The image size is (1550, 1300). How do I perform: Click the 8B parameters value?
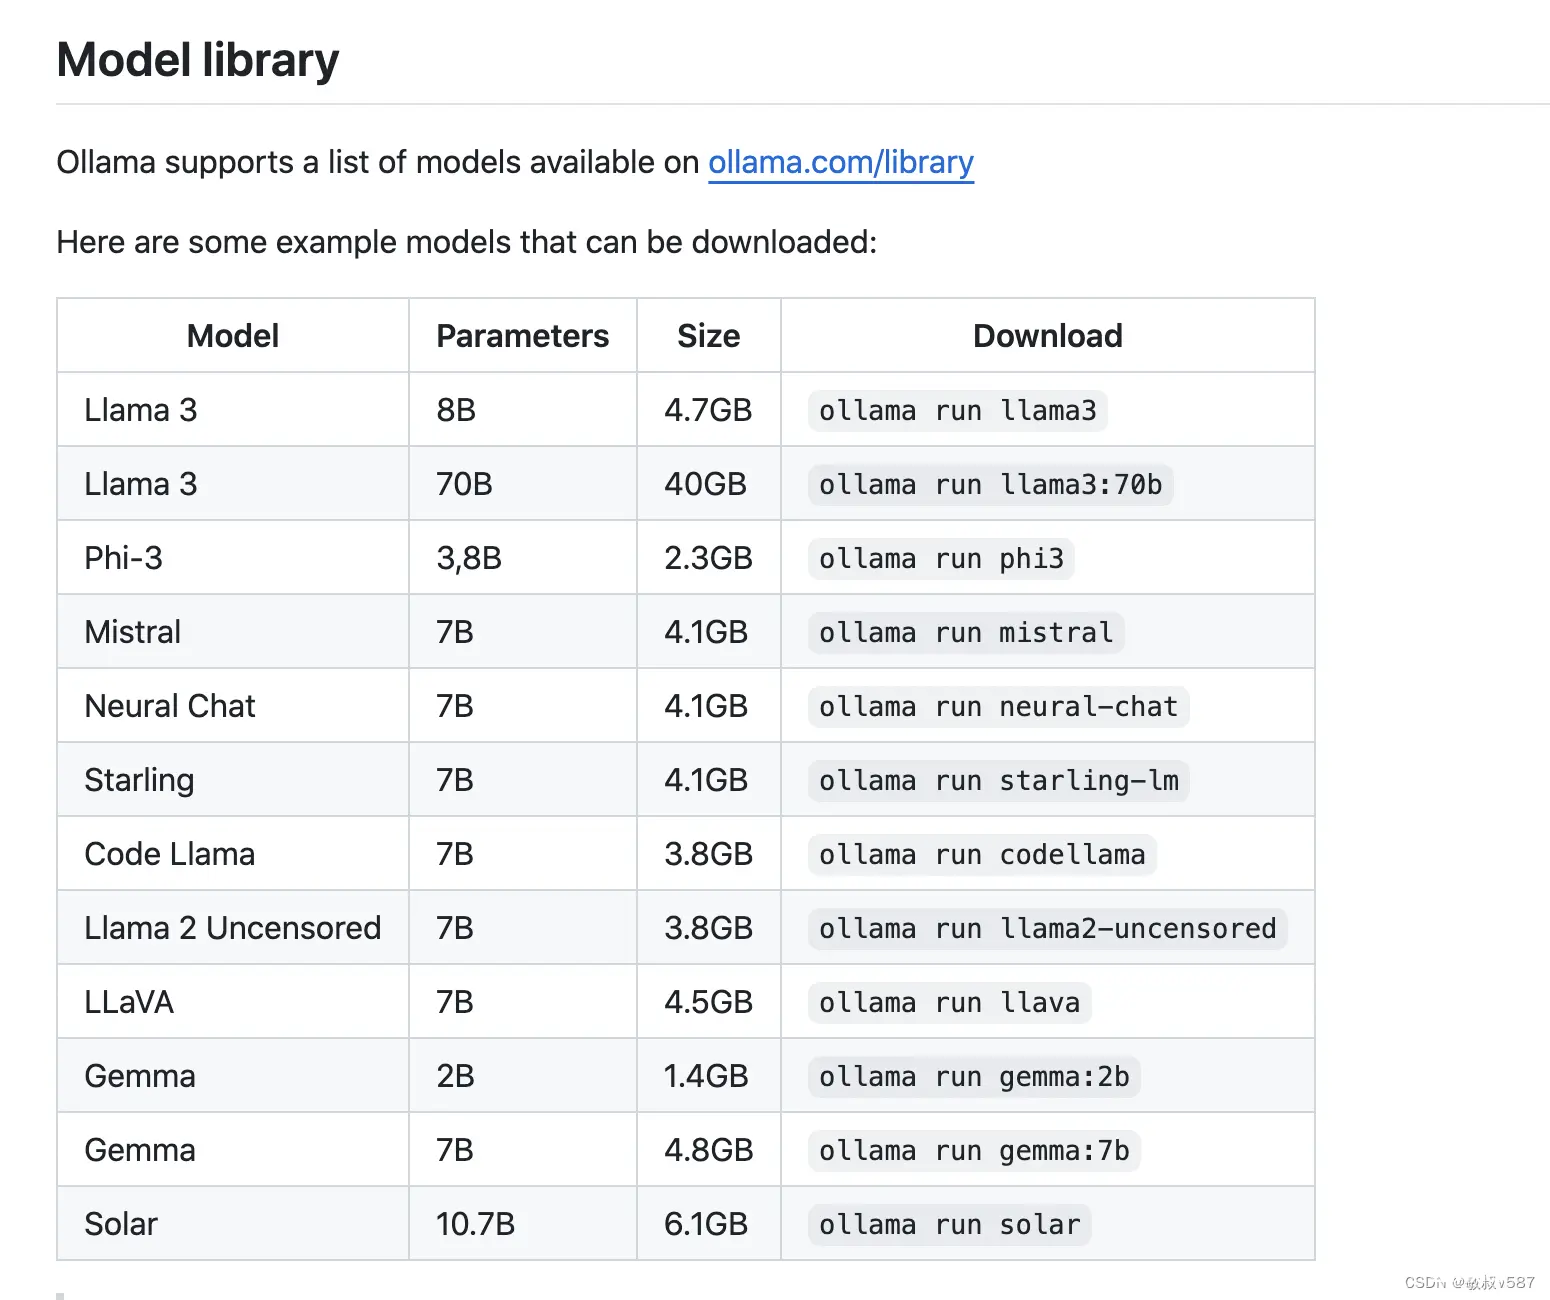point(456,410)
